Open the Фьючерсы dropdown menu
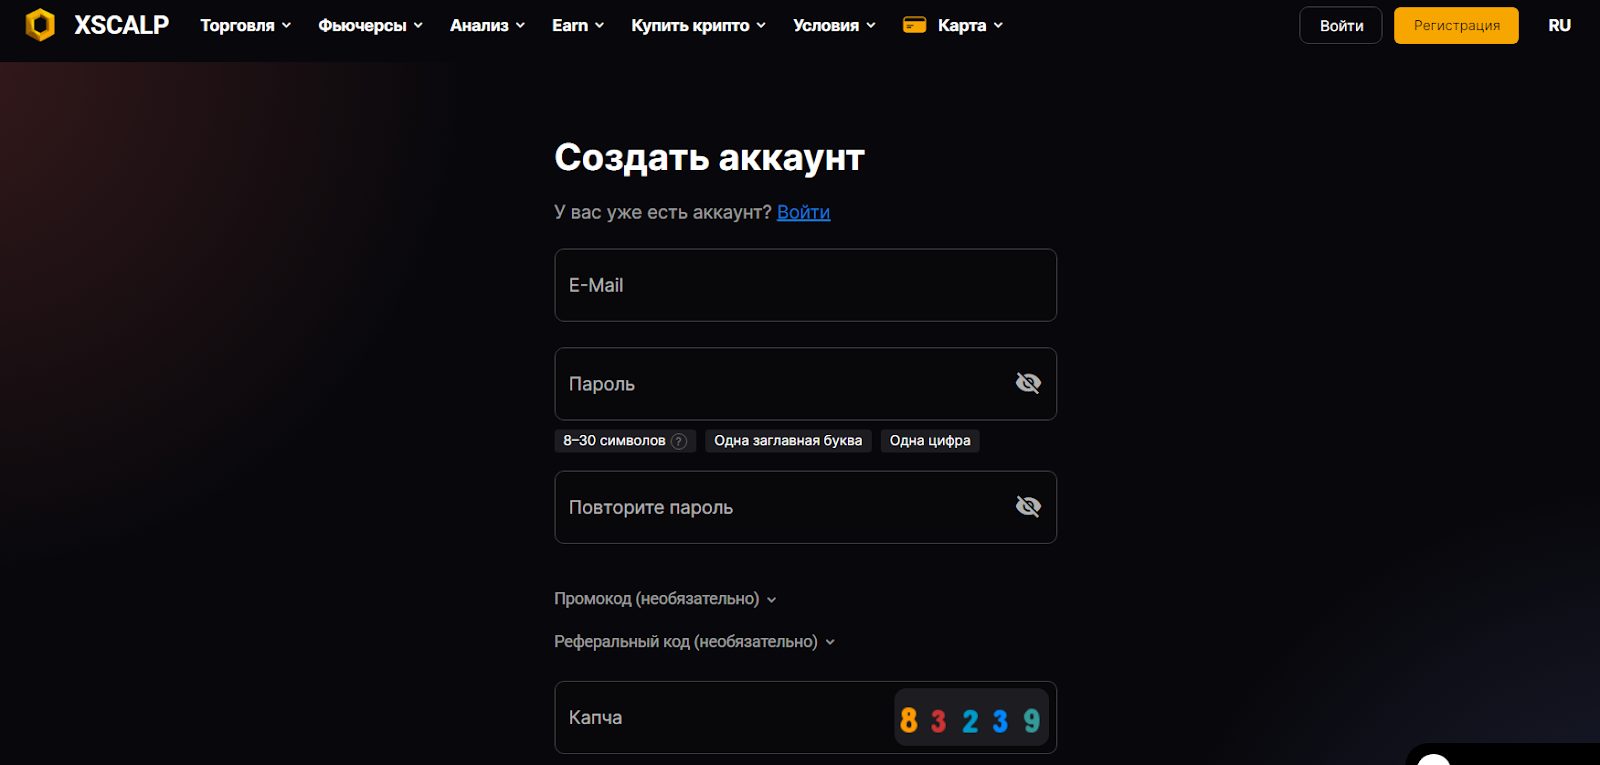This screenshot has width=1600, height=765. coord(370,25)
